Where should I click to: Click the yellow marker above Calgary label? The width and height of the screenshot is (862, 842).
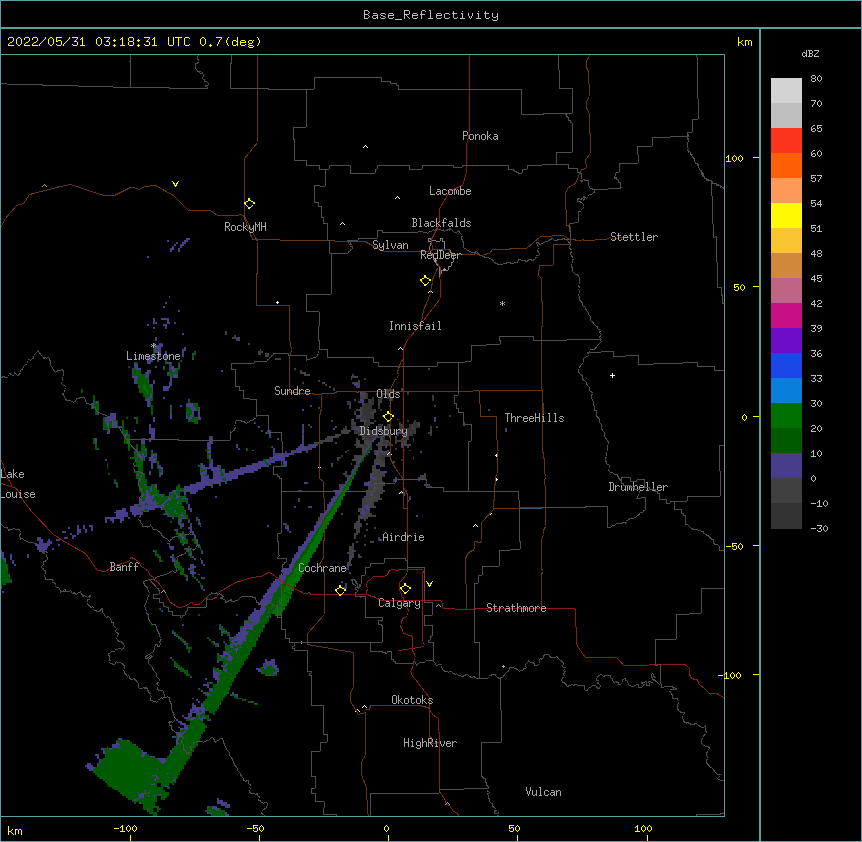[405, 589]
